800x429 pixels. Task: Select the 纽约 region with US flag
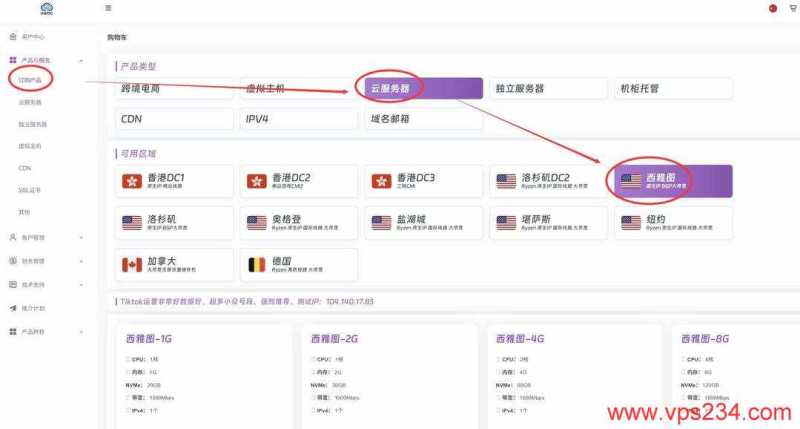tap(673, 222)
